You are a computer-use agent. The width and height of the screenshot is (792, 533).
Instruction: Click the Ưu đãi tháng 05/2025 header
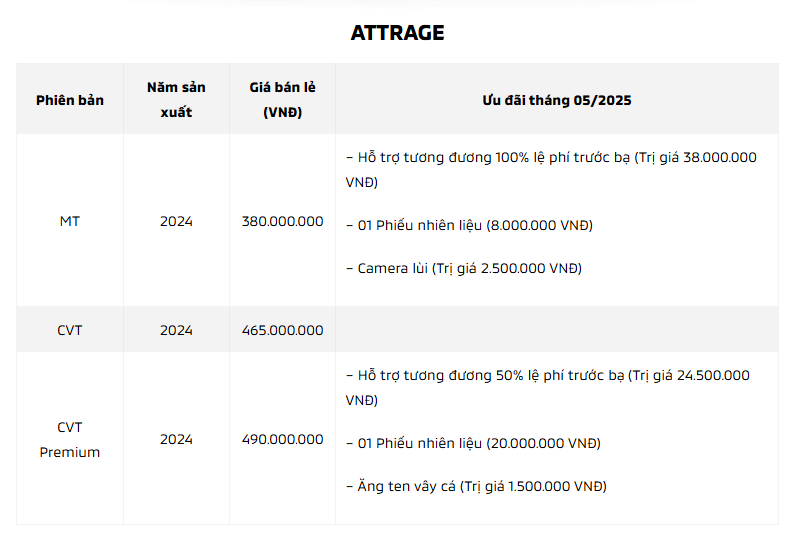pyautogui.click(x=557, y=100)
